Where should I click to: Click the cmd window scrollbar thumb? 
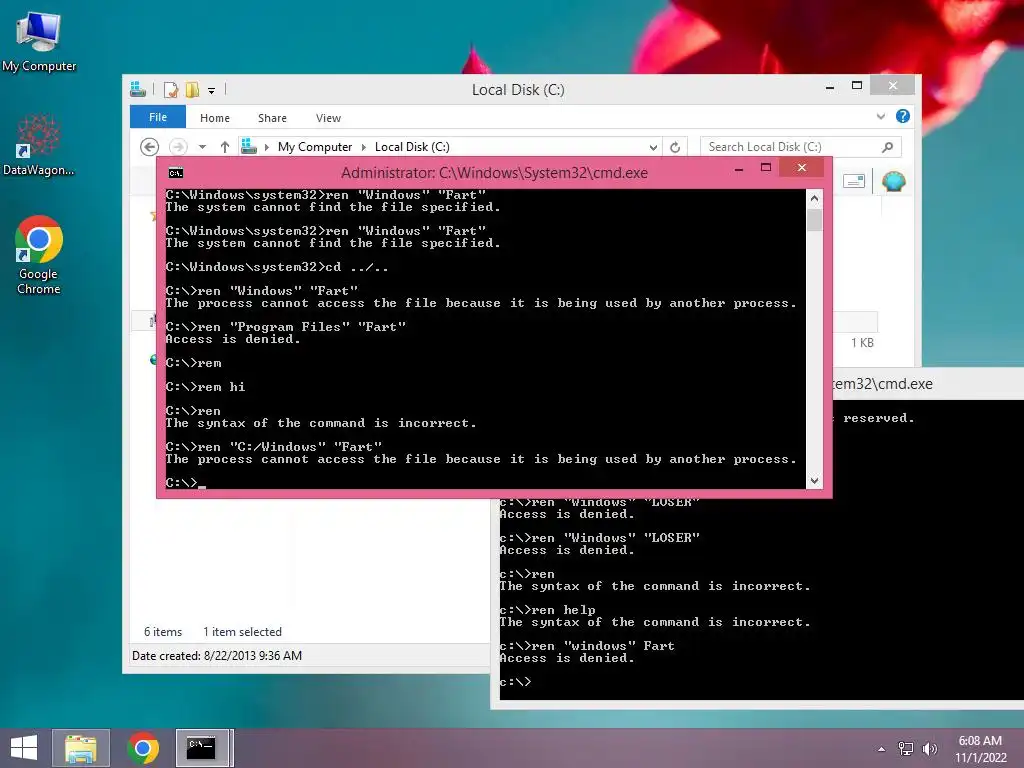tap(814, 220)
